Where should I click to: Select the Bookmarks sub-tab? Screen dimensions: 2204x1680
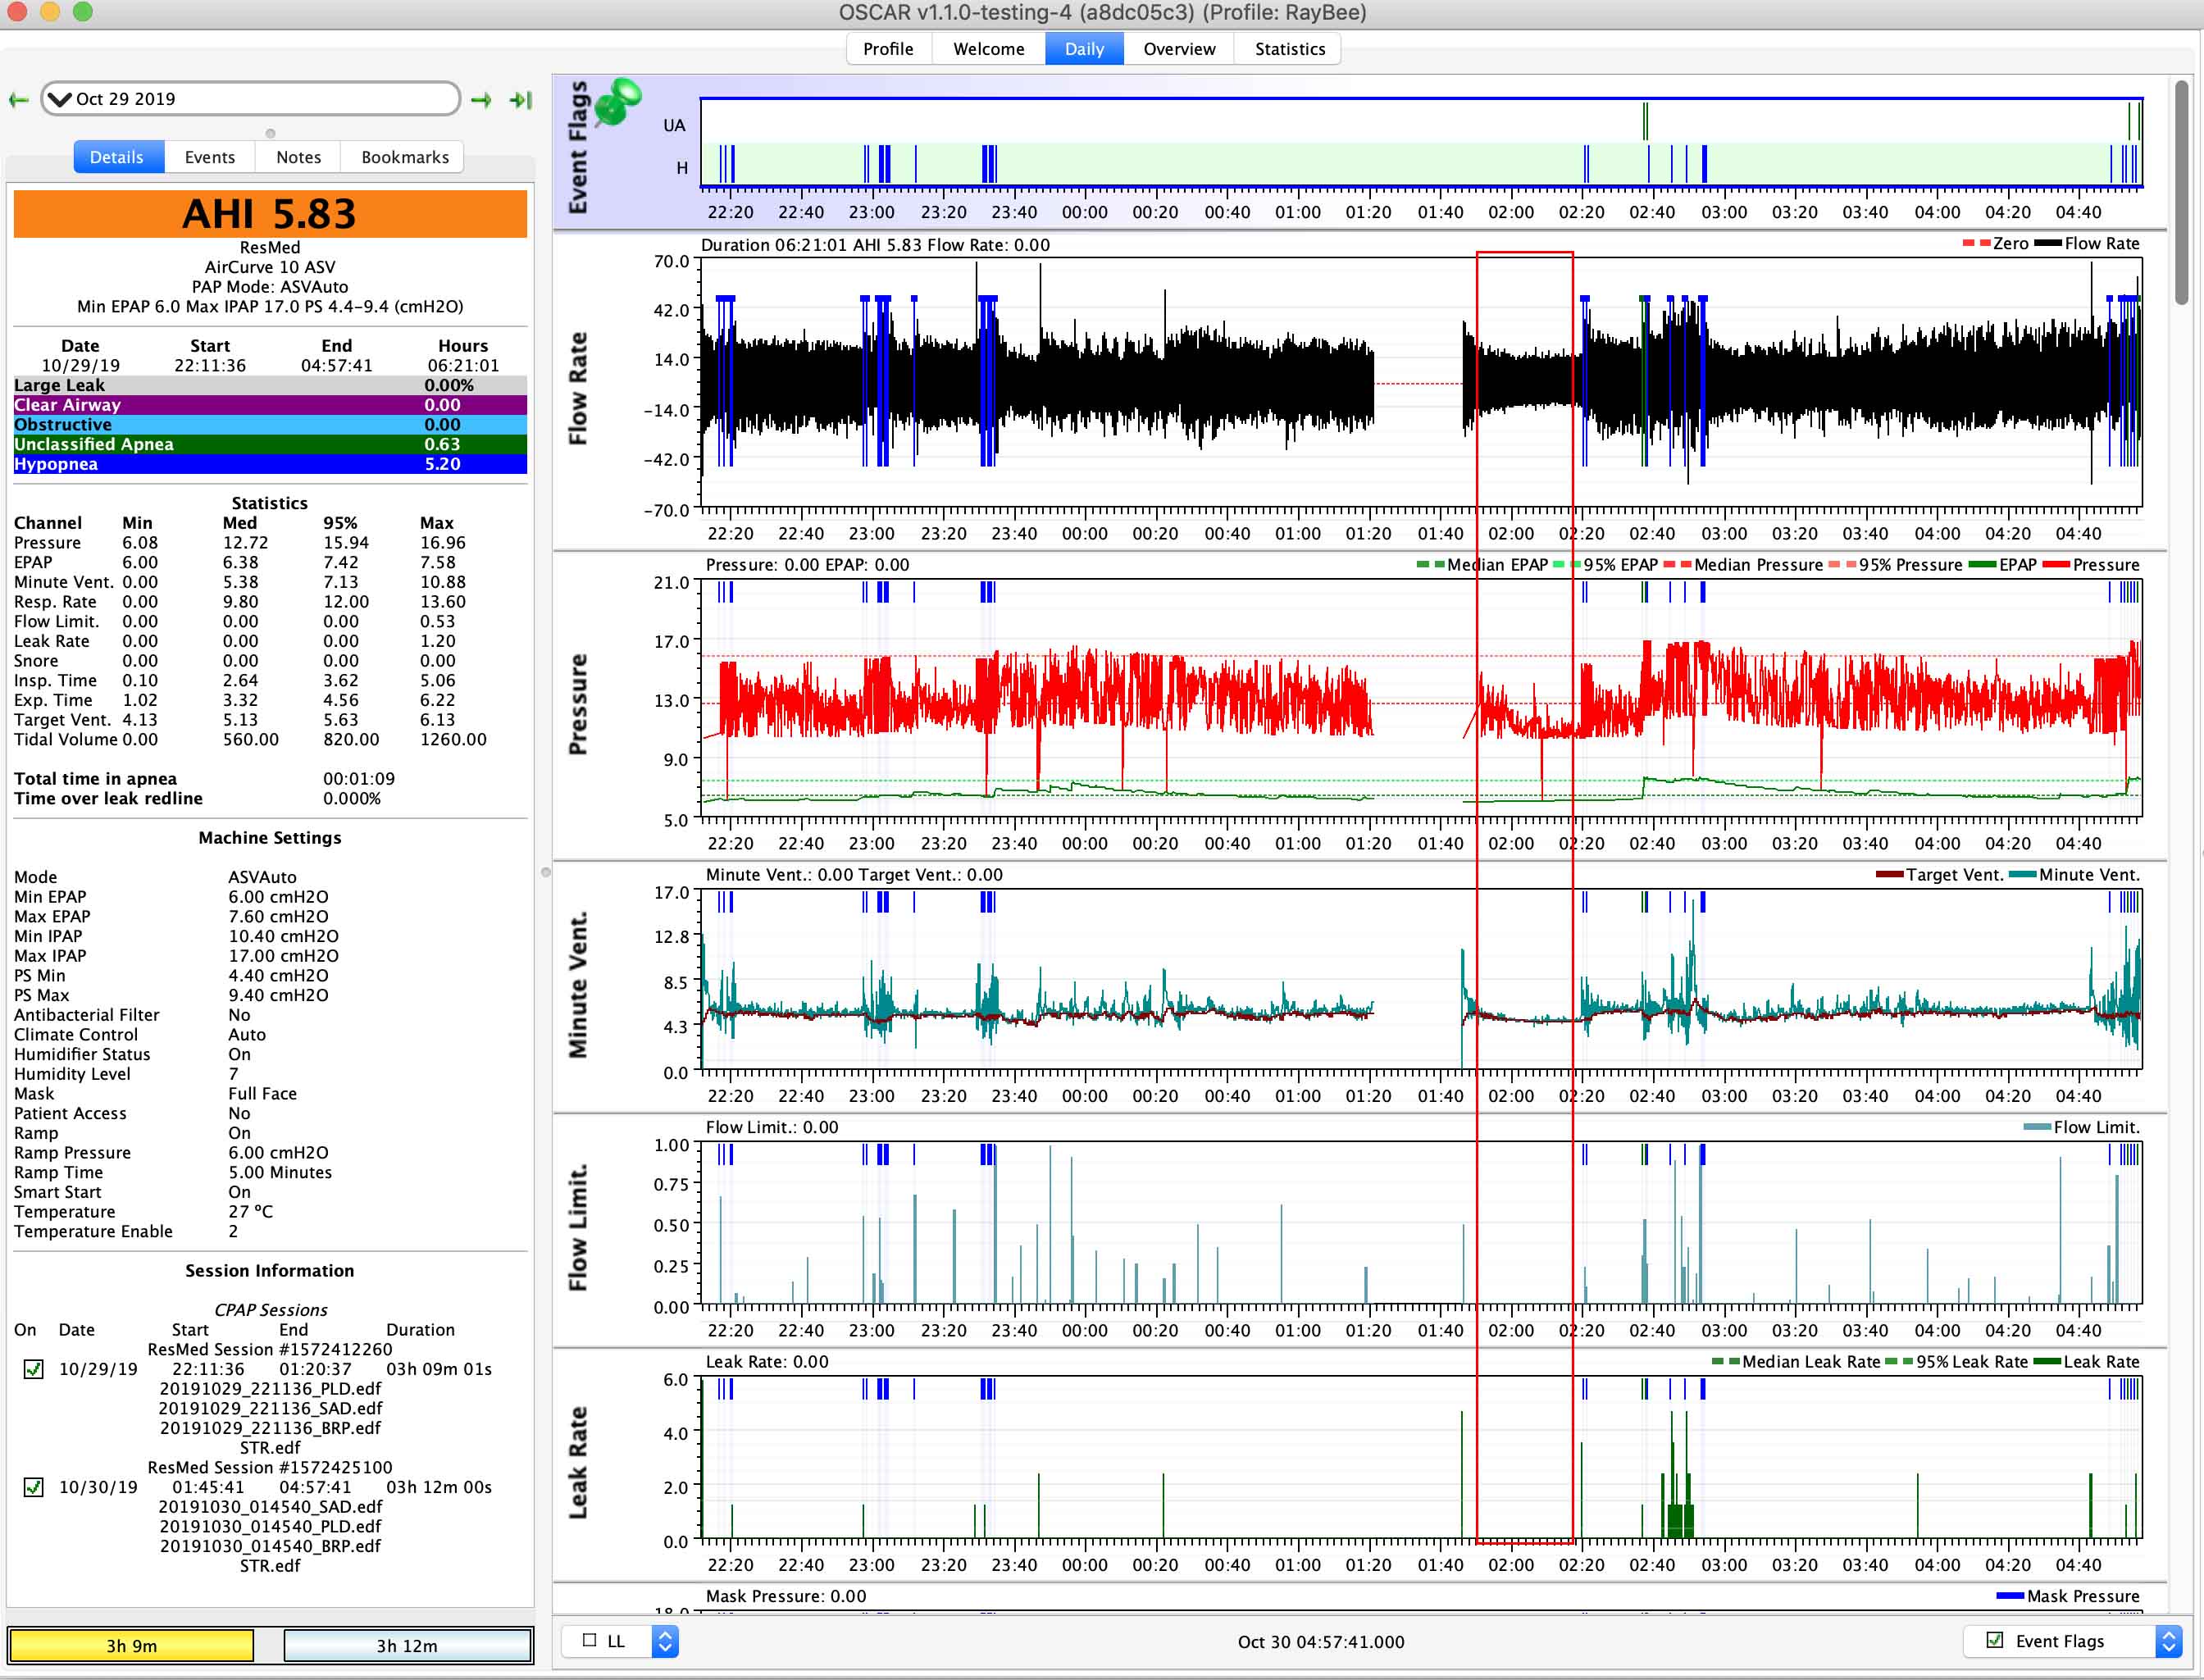(404, 157)
